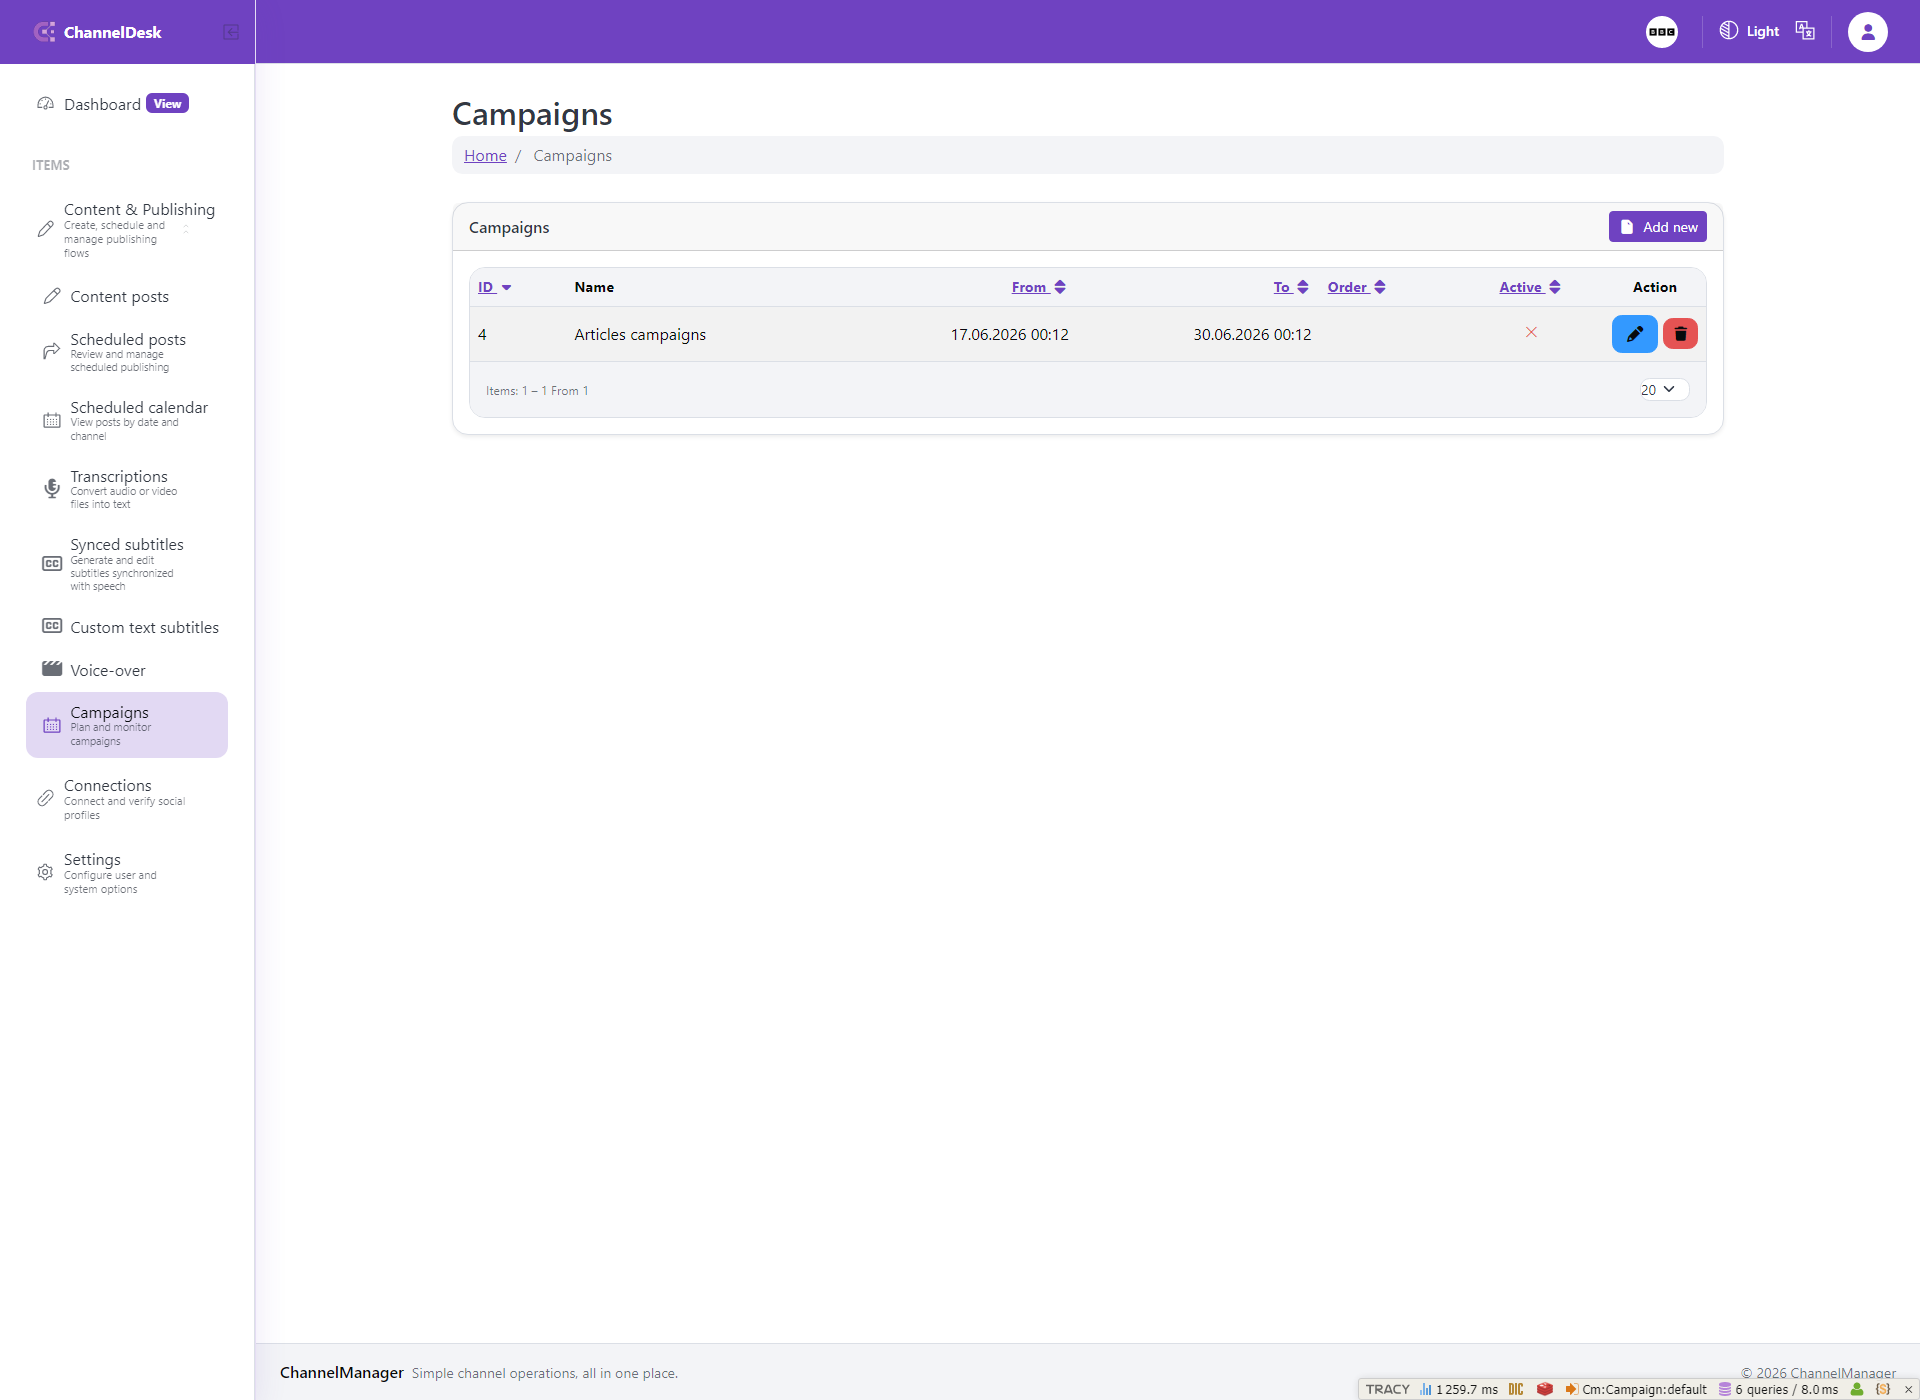1920x1400 pixels.
Task: Toggle Active status X for Articles campaigns
Action: click(1531, 333)
